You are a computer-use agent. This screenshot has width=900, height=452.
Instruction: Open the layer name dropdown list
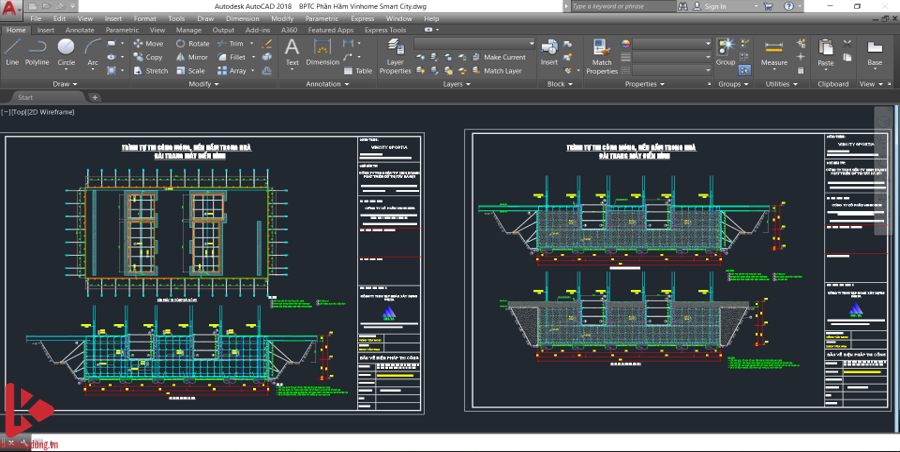[x=475, y=44]
